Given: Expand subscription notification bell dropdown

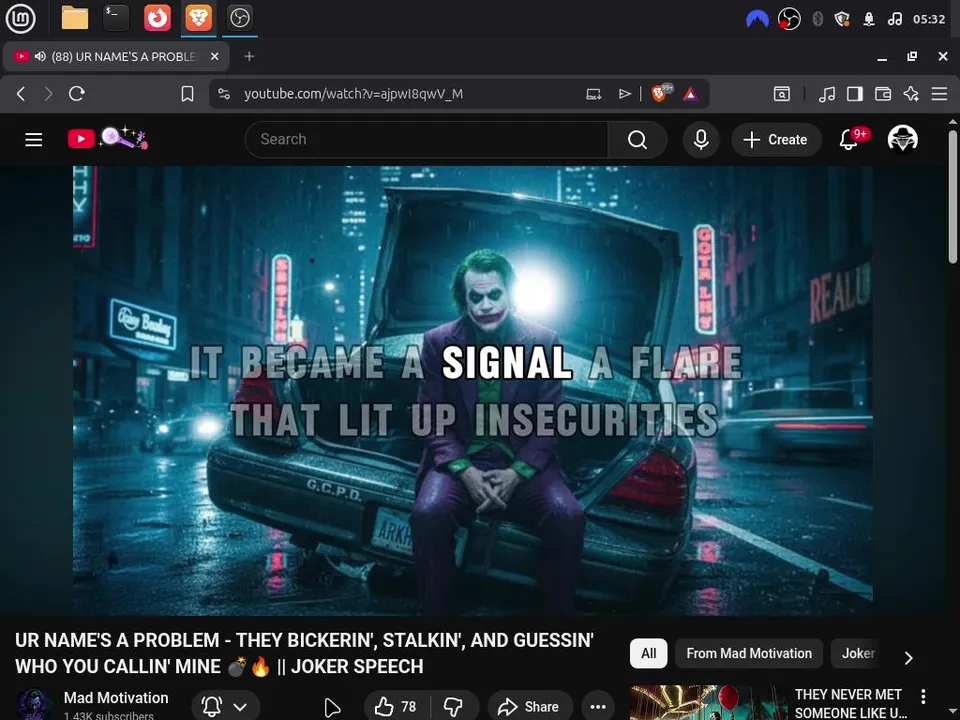Looking at the screenshot, I should [225, 707].
